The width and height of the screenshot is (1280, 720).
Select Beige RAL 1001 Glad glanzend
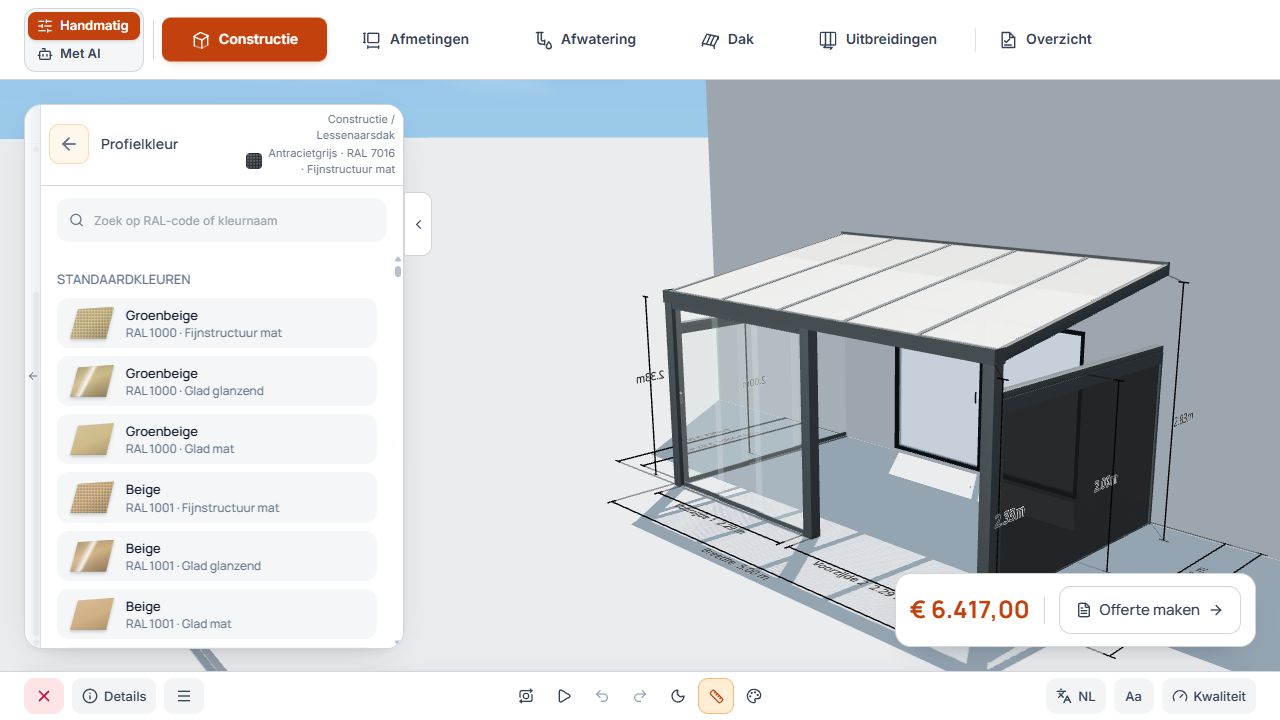[x=217, y=556]
